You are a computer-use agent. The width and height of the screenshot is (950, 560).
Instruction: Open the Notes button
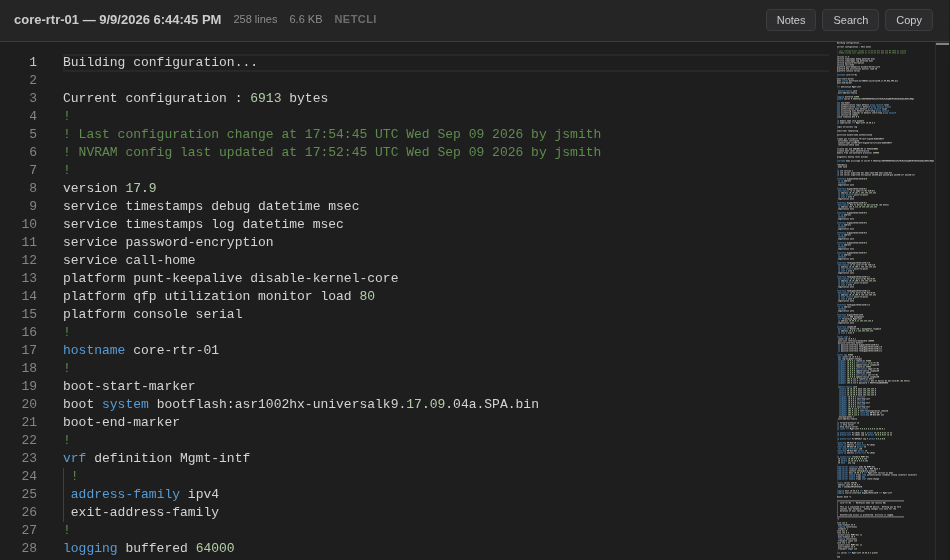pos(791,20)
